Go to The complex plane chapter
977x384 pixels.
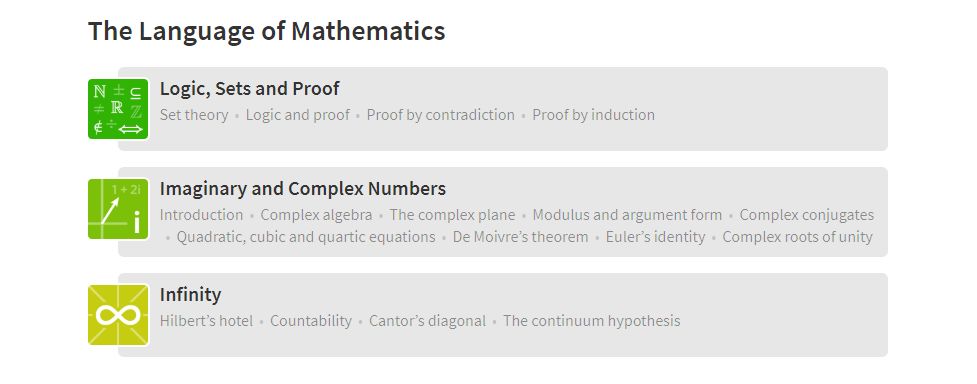[452, 215]
